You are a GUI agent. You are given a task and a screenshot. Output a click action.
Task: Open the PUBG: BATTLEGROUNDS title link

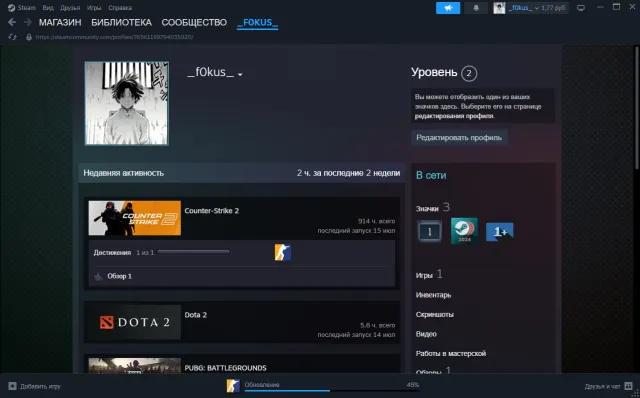click(x=225, y=368)
